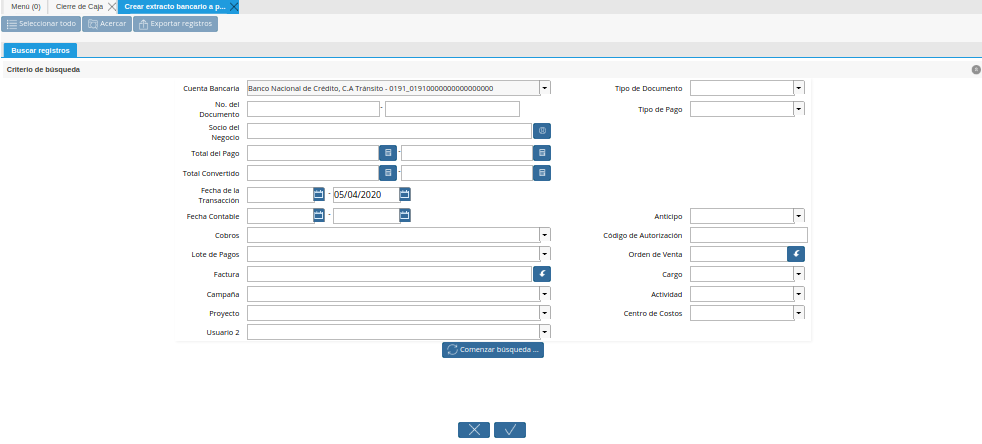Viewport: 982px width, 444px height.
Task: Expand the Actividad dropdown
Action: (799, 294)
